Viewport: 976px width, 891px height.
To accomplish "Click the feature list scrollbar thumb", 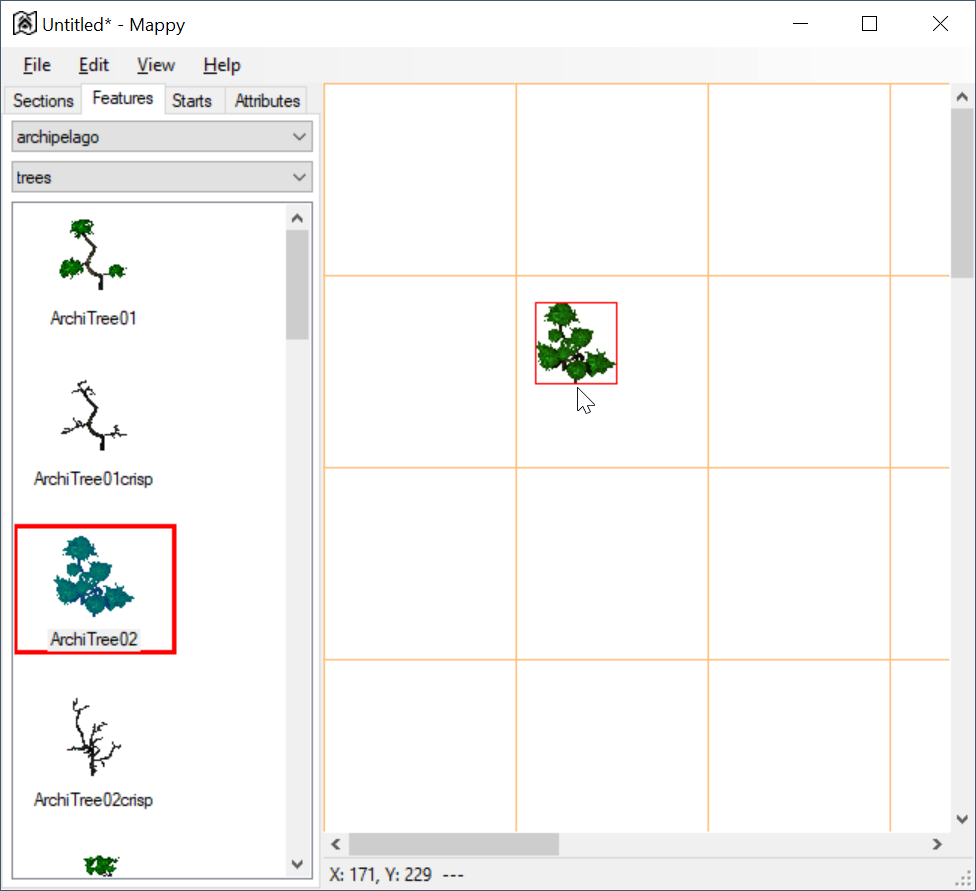I will tap(297, 285).
